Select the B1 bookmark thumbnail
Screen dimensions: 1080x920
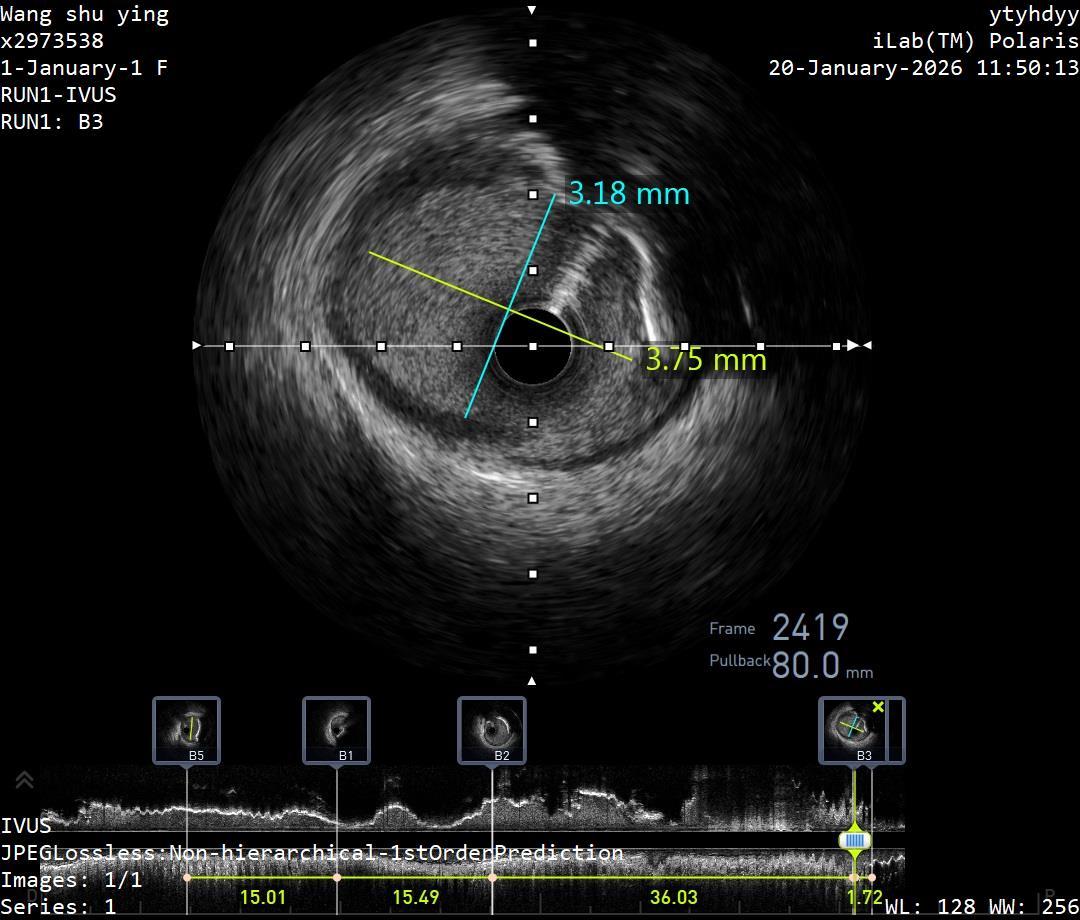[x=337, y=730]
